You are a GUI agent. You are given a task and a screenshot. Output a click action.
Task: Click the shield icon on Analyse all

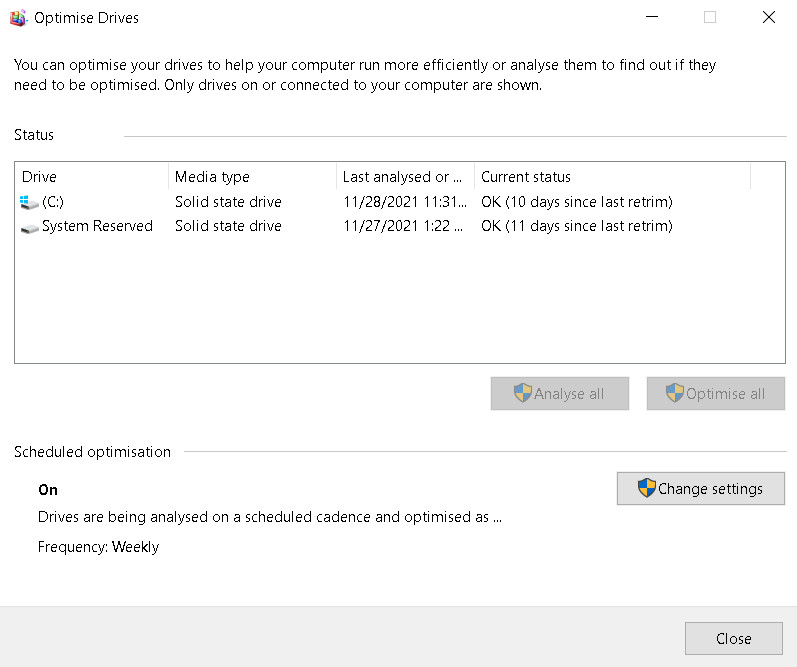pos(522,393)
